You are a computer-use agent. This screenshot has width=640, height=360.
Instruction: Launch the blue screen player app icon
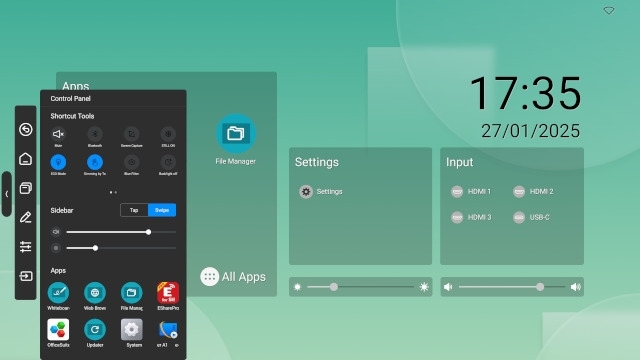pos(168,329)
